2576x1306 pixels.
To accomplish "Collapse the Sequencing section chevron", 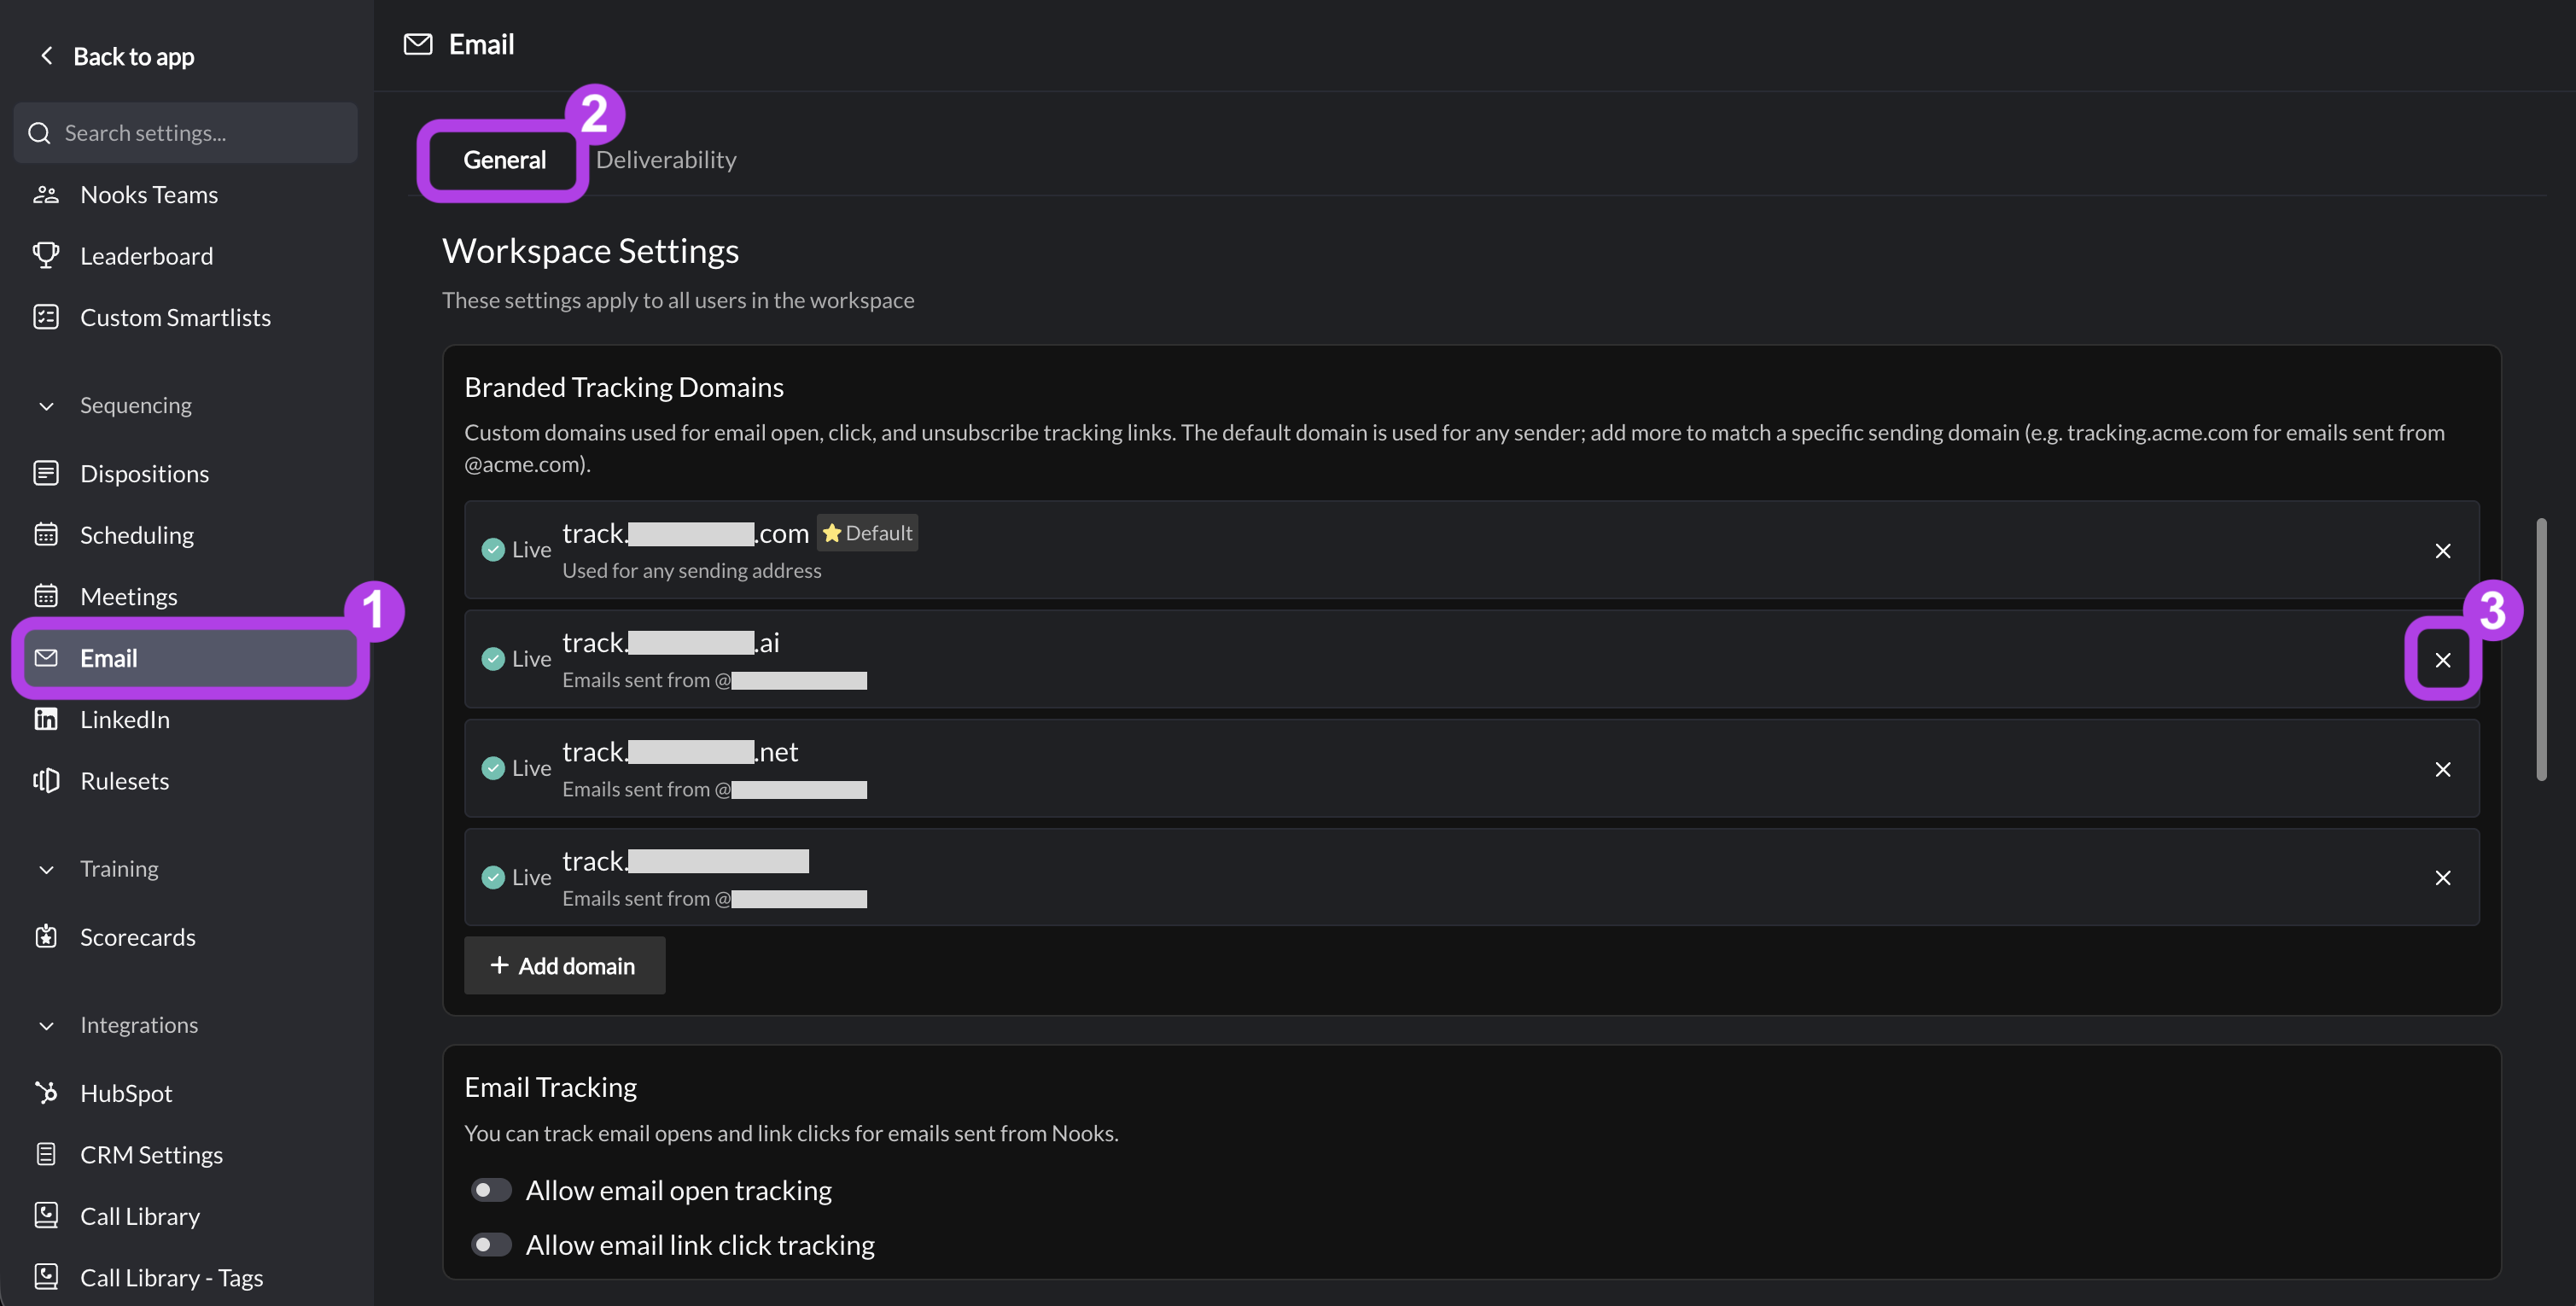I will click(46, 406).
